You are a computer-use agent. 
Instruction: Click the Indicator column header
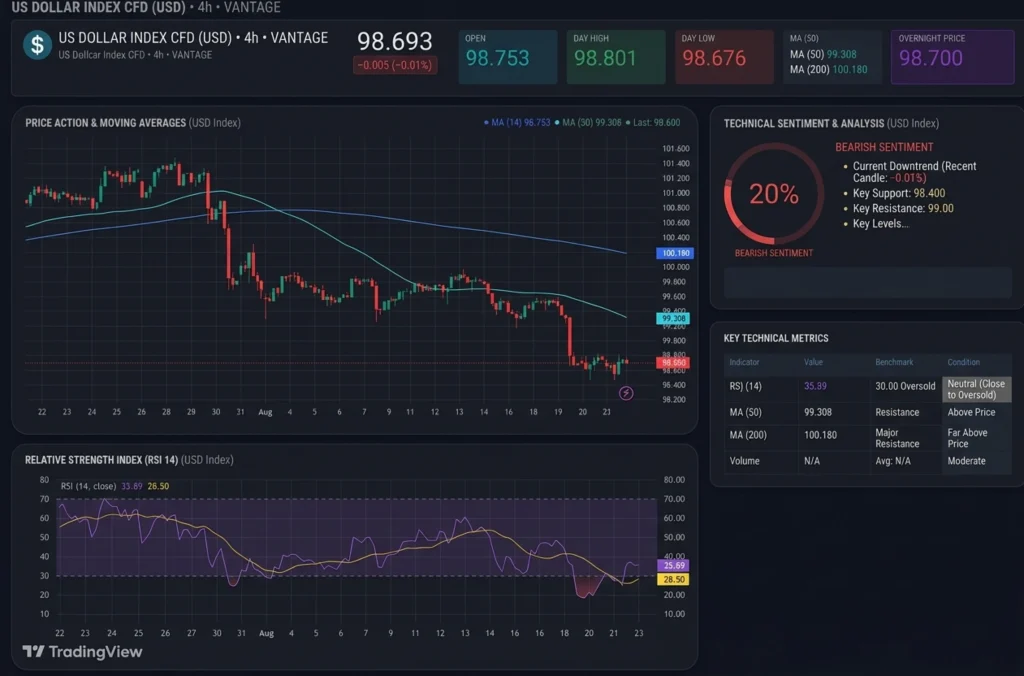pos(744,362)
